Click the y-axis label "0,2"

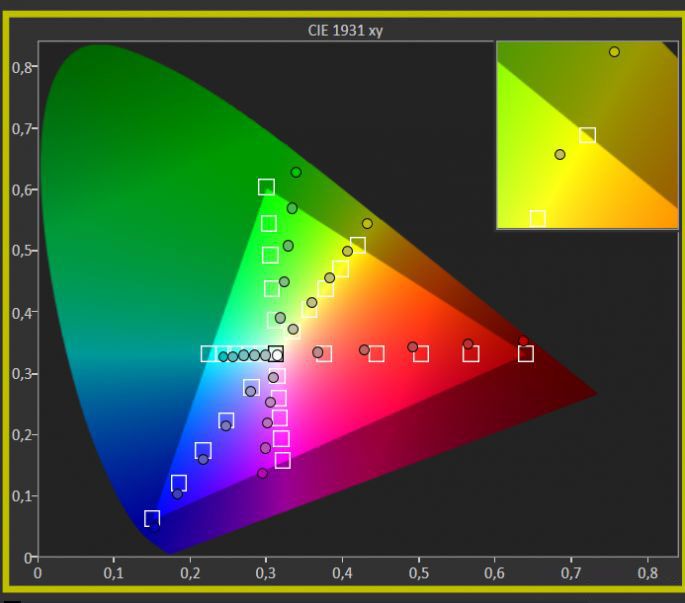point(21,436)
